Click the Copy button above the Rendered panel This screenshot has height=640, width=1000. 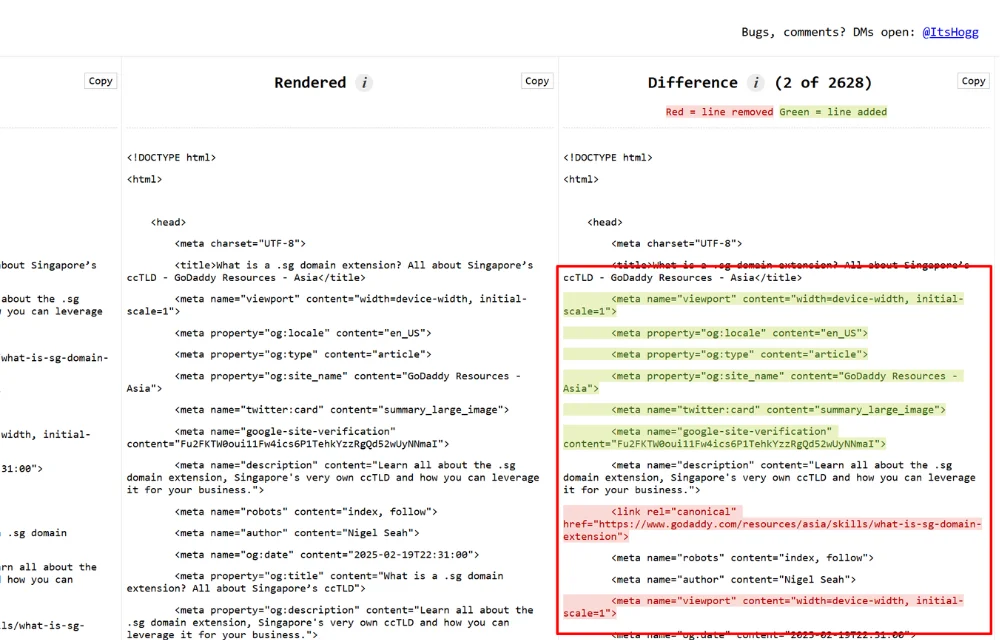[x=536, y=81]
